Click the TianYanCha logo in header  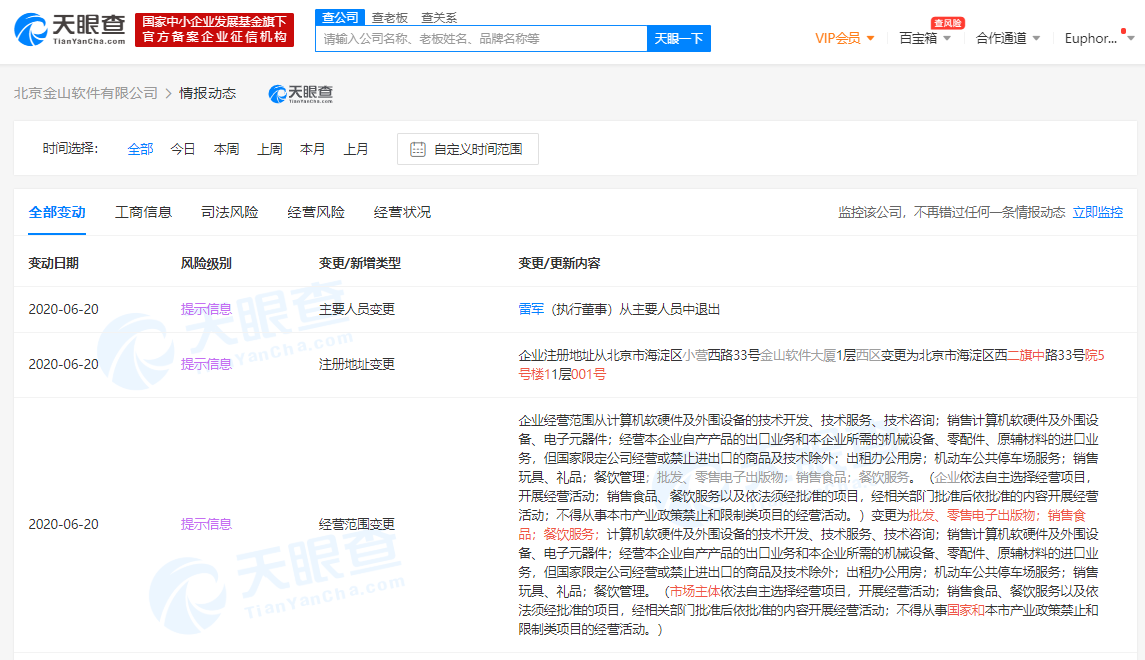pyautogui.click(x=69, y=30)
